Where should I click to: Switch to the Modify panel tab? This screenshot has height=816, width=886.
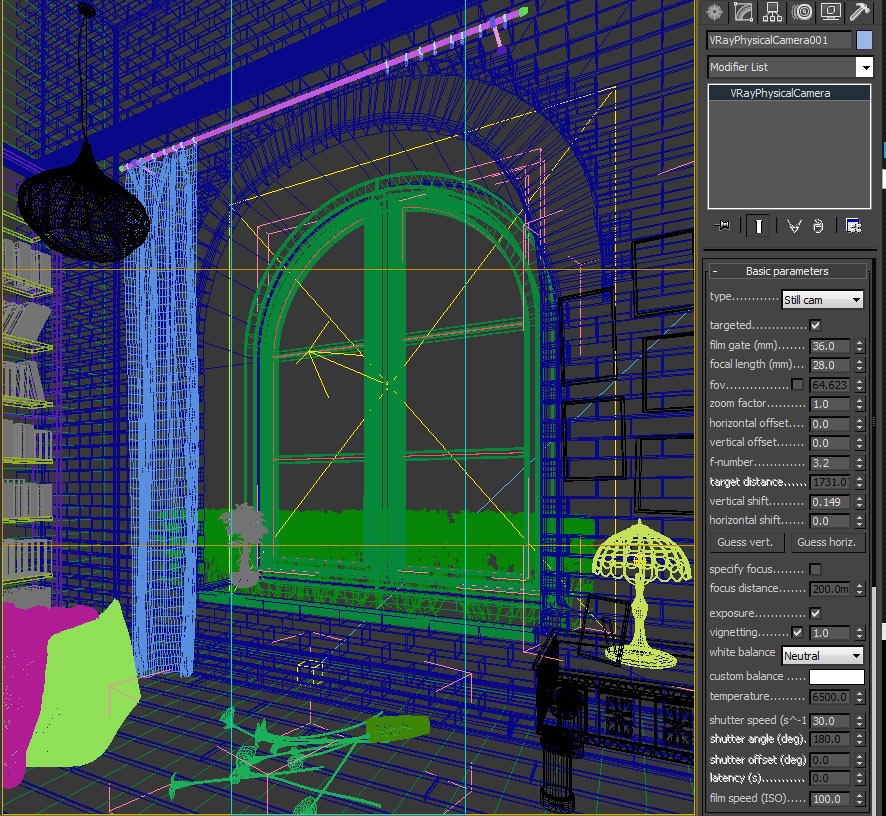coord(743,12)
